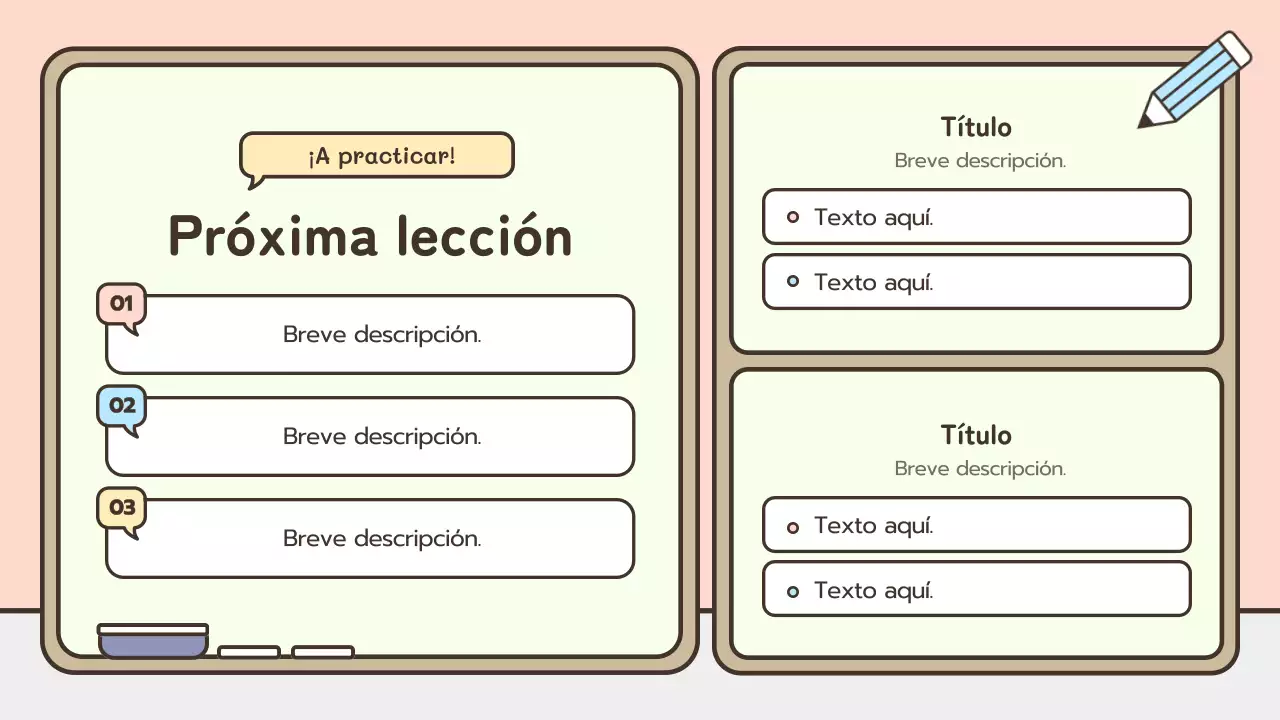1280x720 pixels.
Task: Click the rightmost chalk piece on the ledge
Action: (x=322, y=652)
